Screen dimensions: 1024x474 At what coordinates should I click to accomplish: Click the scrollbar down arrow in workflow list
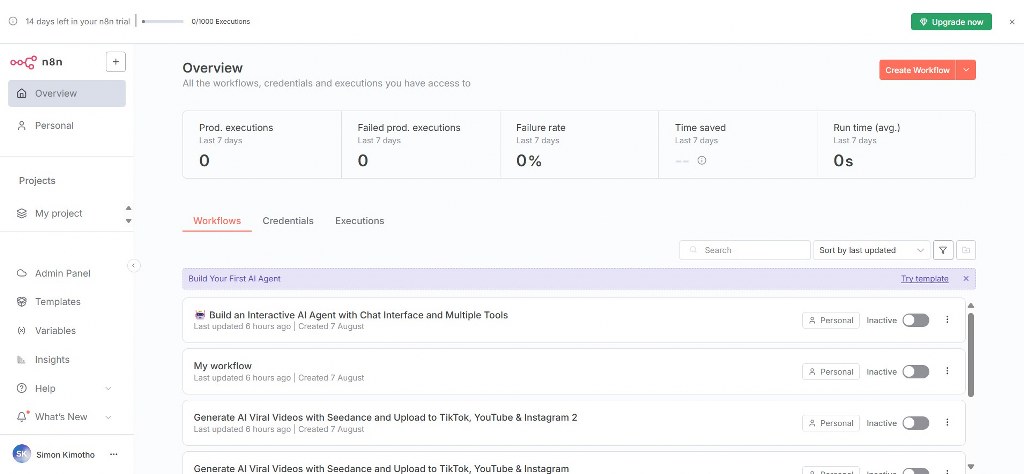[970, 467]
